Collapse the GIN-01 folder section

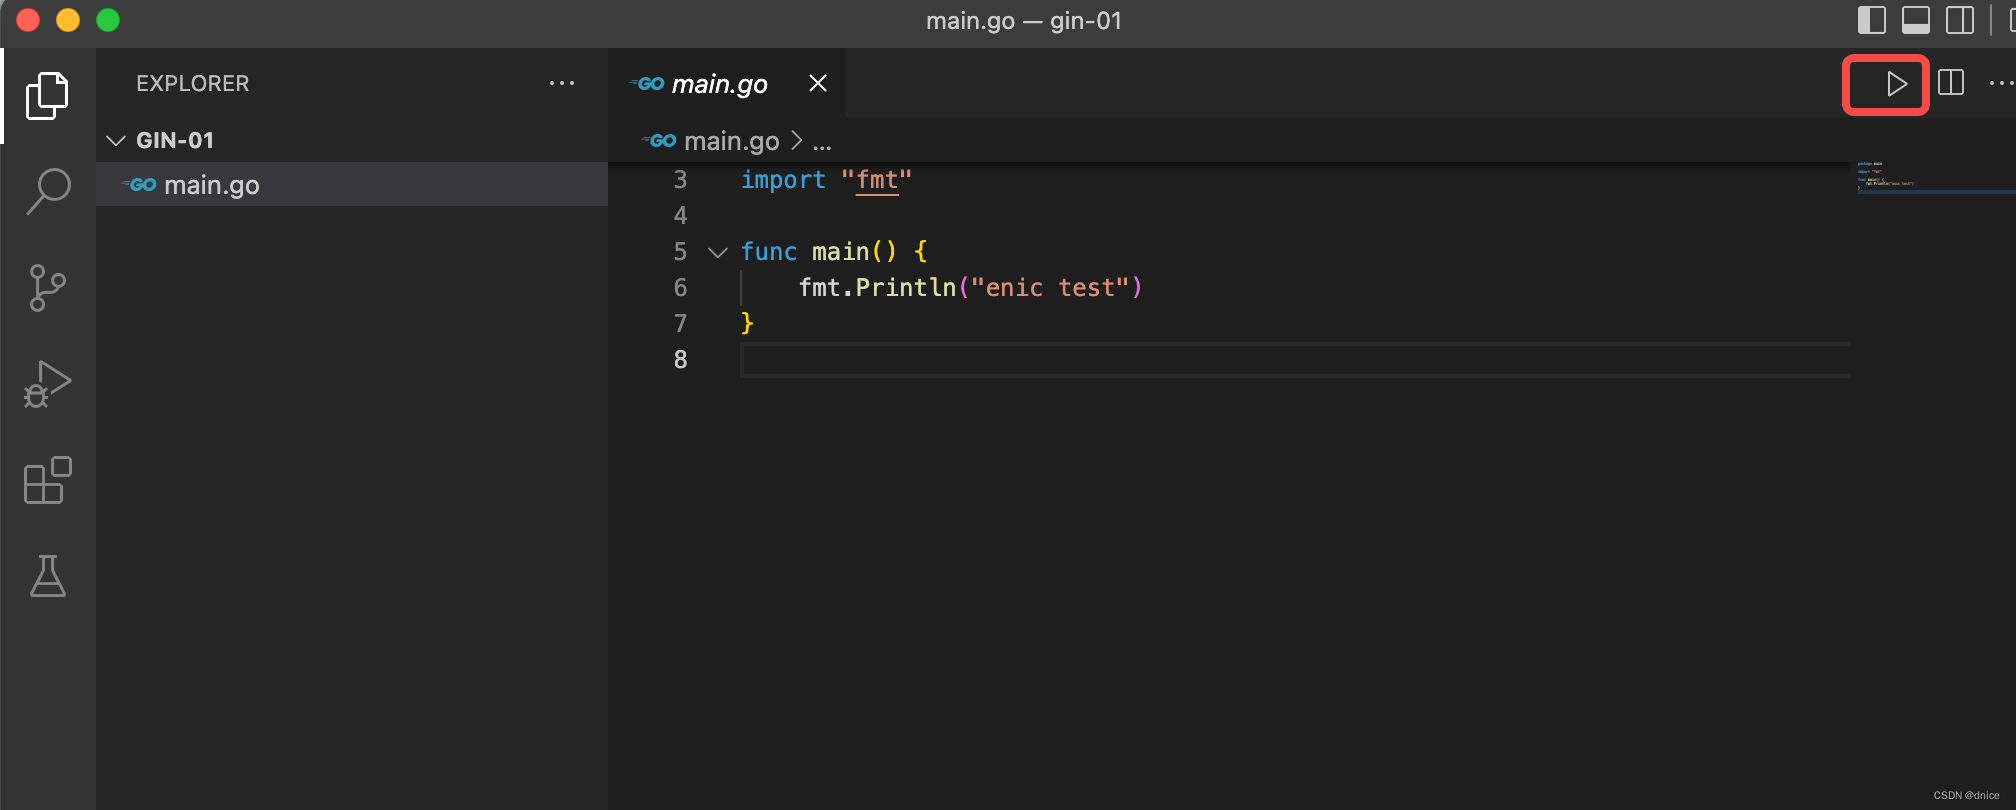tap(116, 141)
